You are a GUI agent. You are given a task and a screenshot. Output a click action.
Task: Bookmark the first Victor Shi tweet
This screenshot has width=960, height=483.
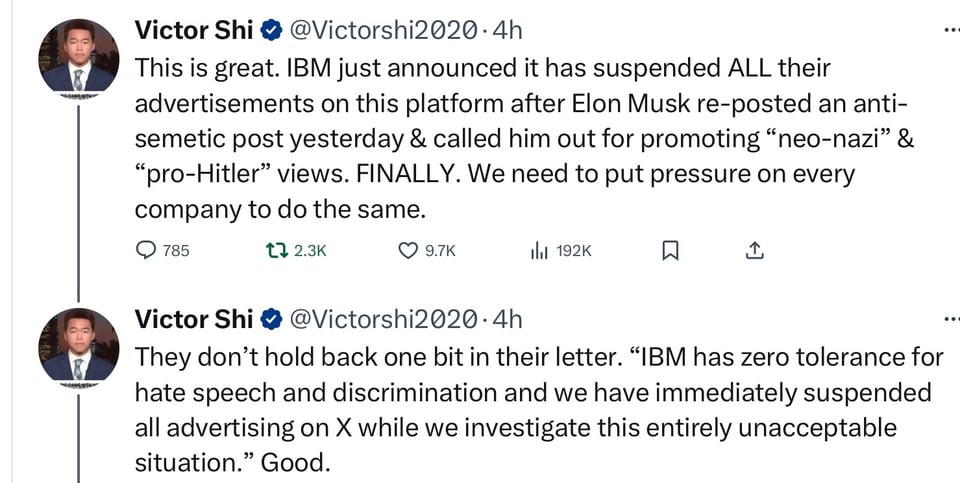click(x=671, y=251)
